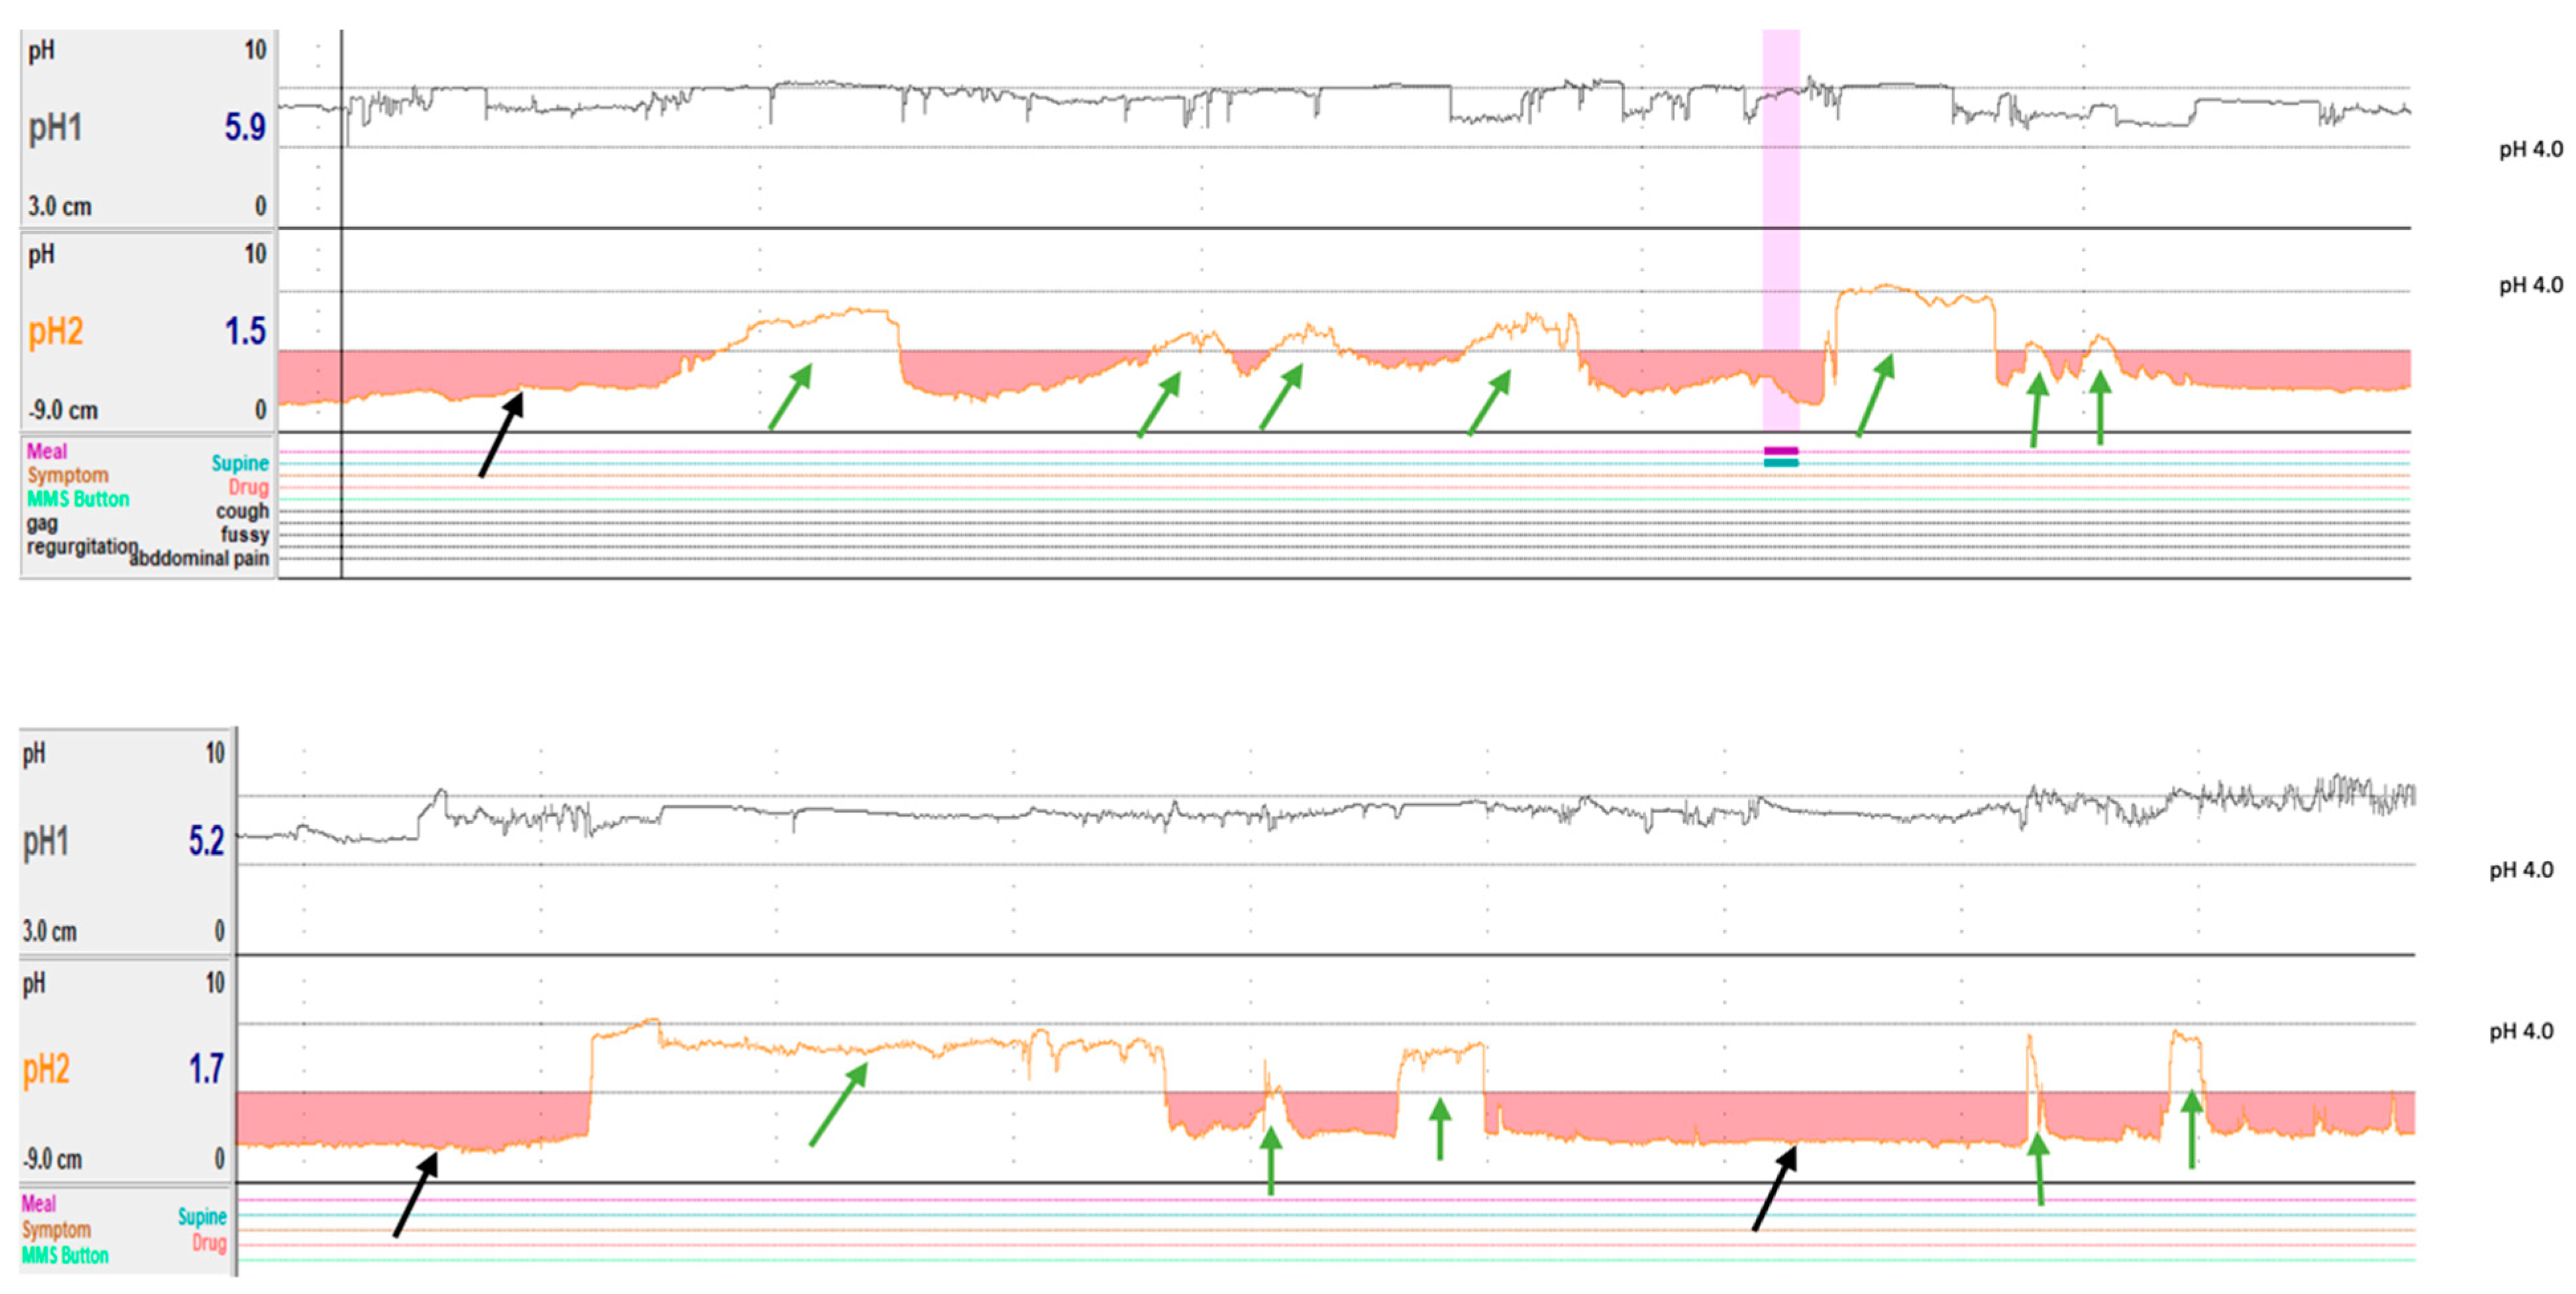Click the 'abddominal pain' event label
The image size is (2576, 1294).
tap(200, 559)
